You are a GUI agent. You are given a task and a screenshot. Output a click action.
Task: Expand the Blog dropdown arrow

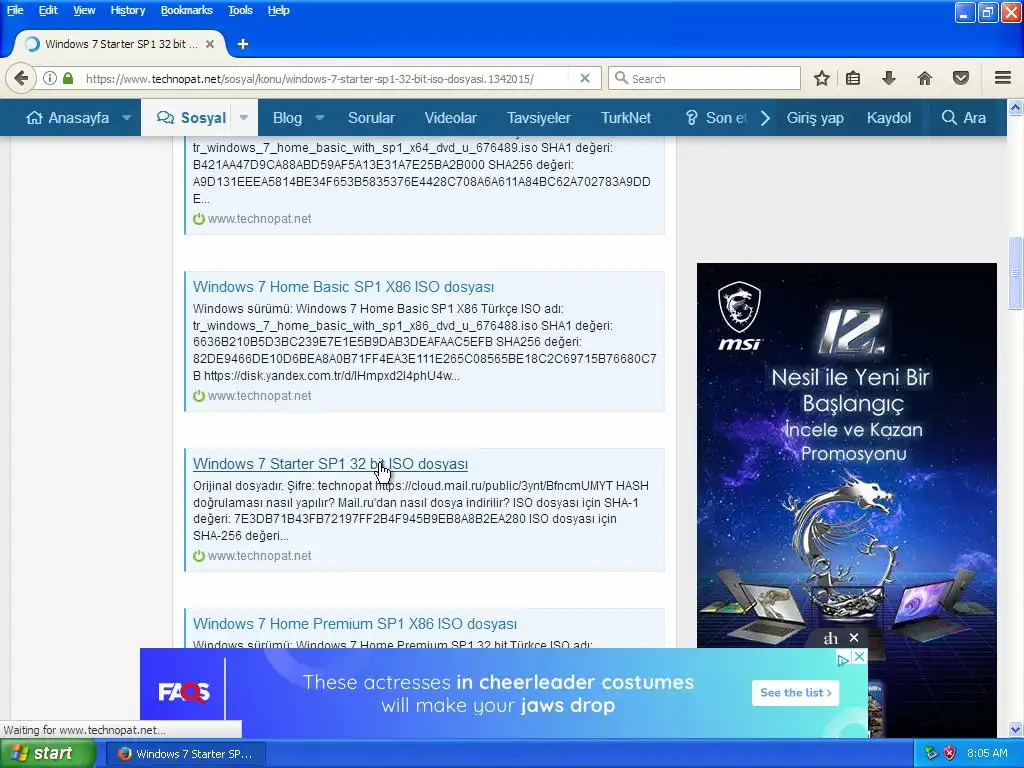[x=319, y=118]
